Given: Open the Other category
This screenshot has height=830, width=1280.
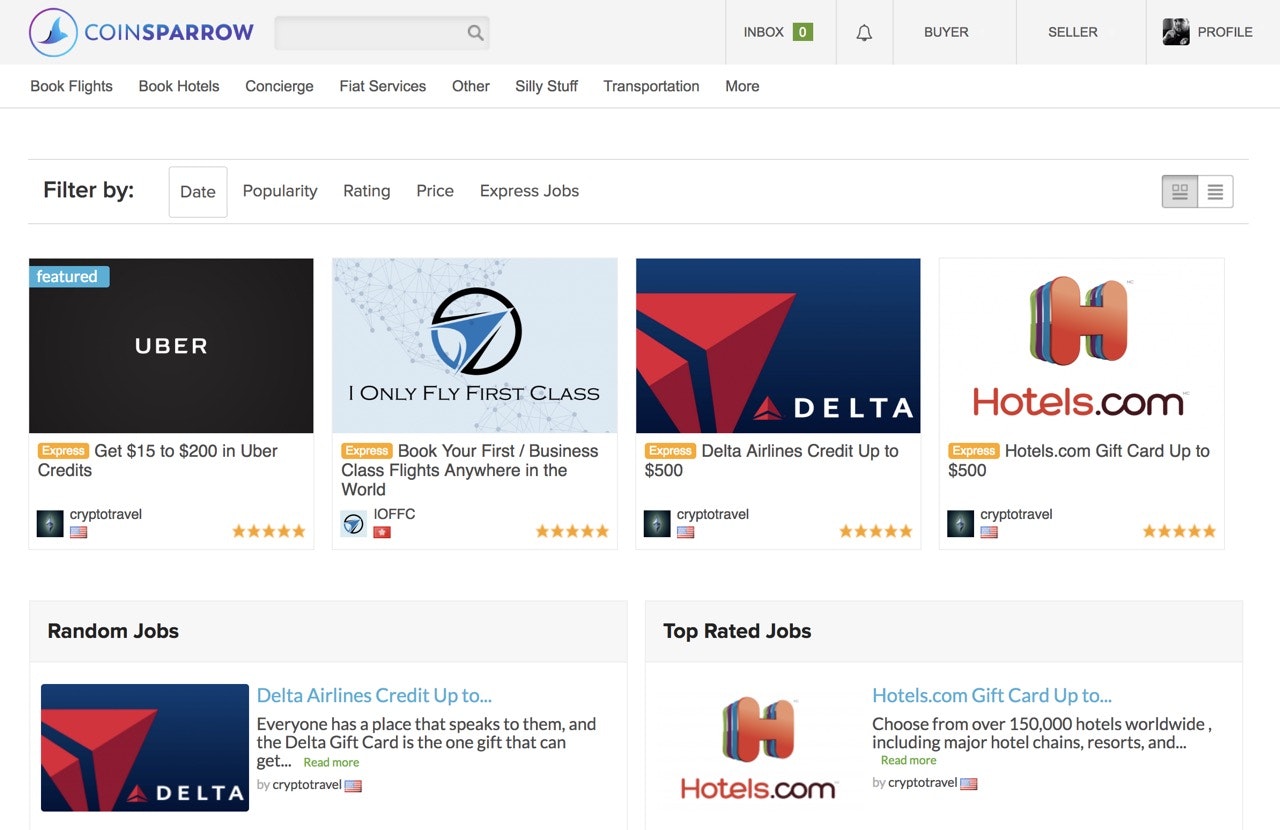Looking at the screenshot, I should pyautogui.click(x=471, y=86).
